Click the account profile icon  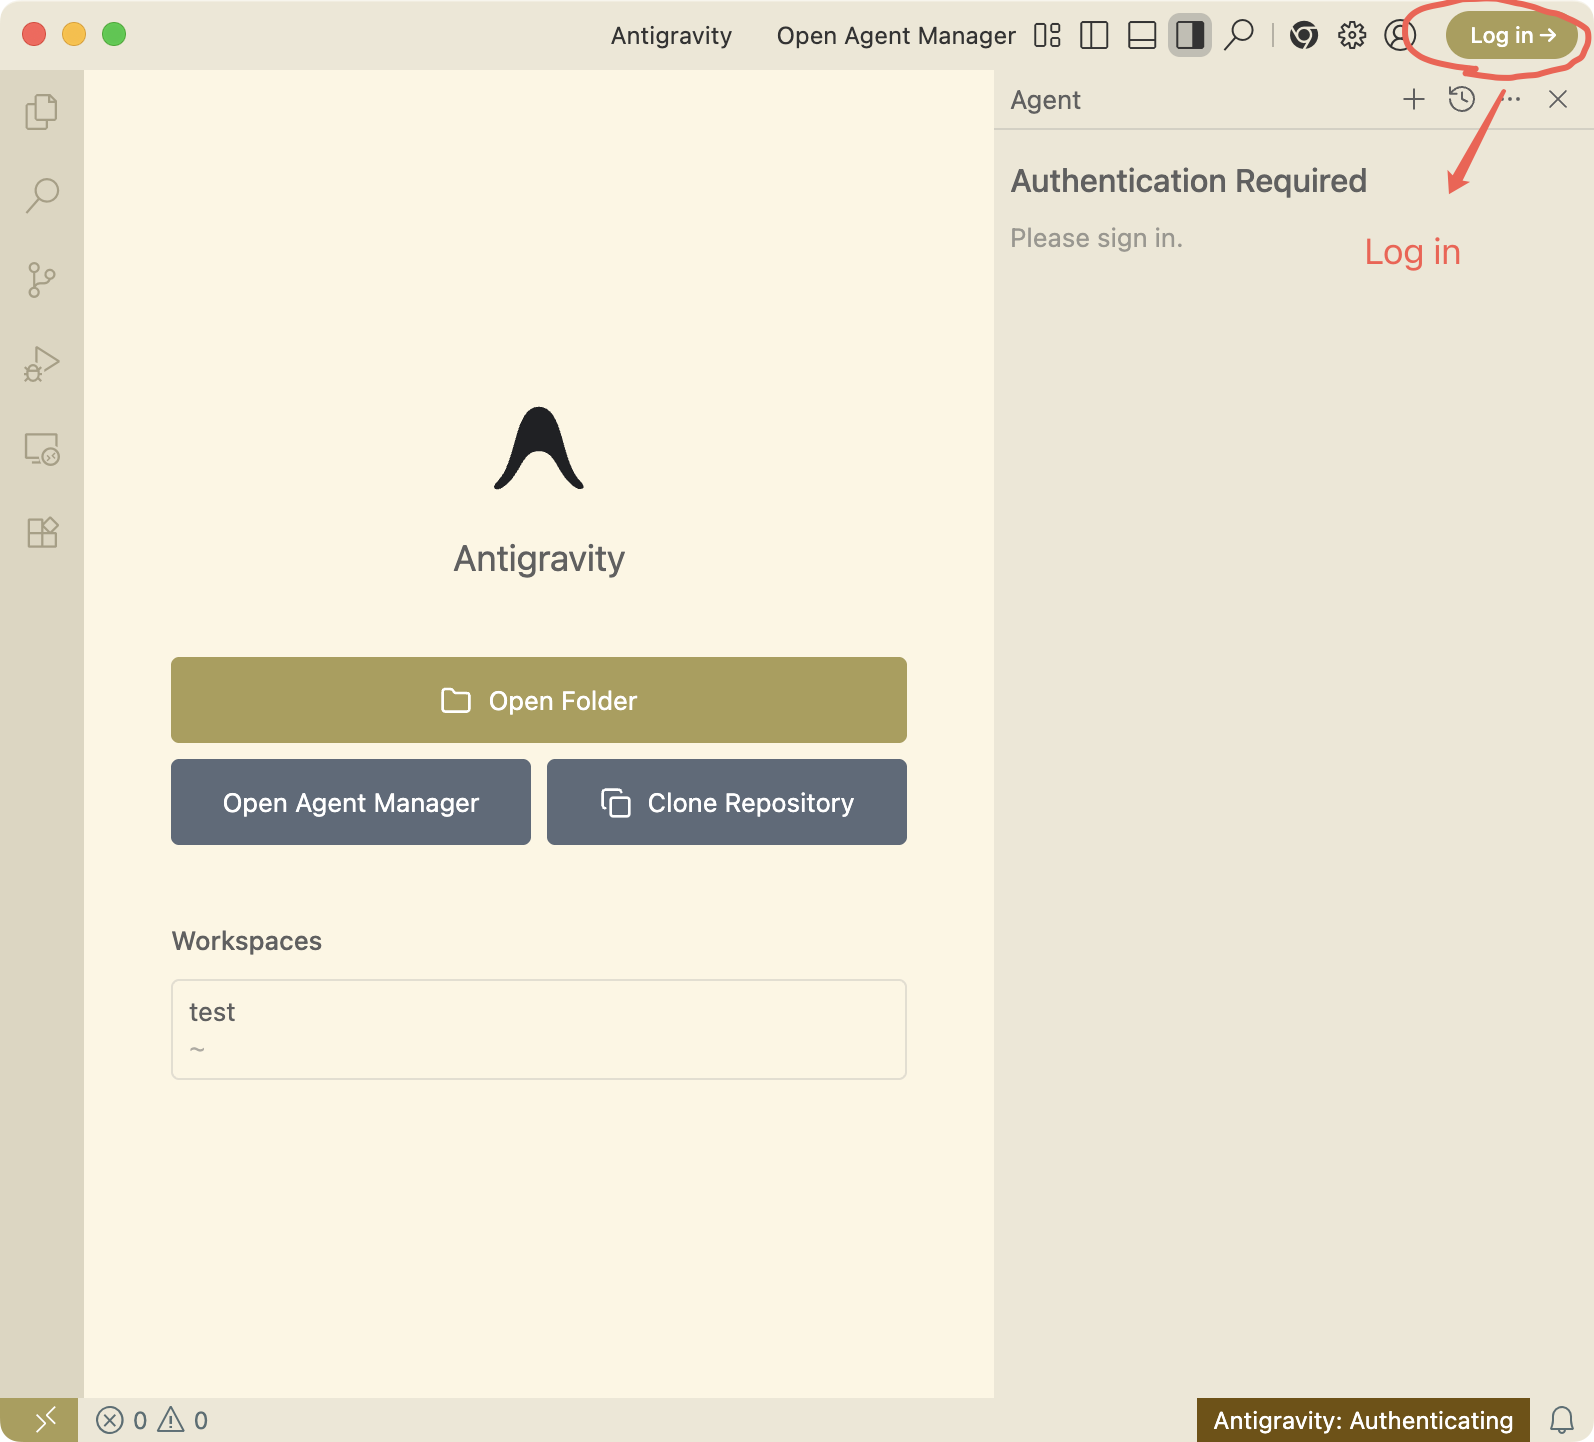[1399, 36]
